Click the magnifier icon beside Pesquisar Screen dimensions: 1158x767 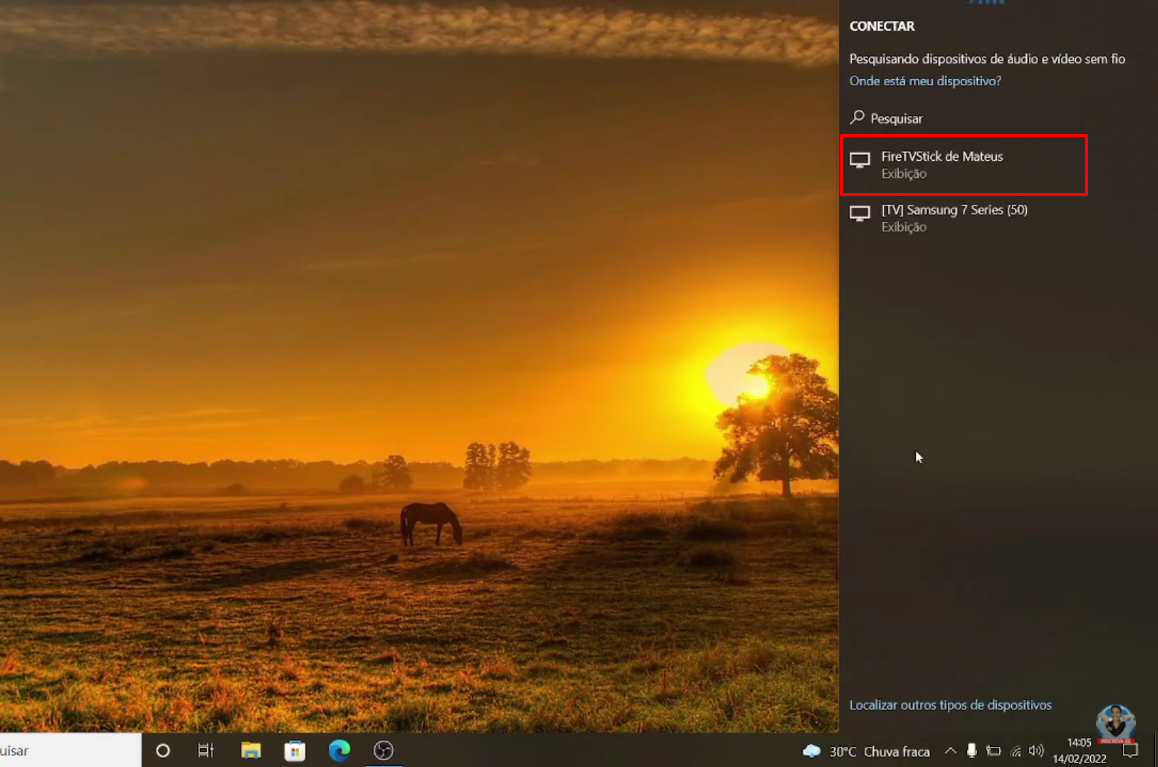(857, 118)
